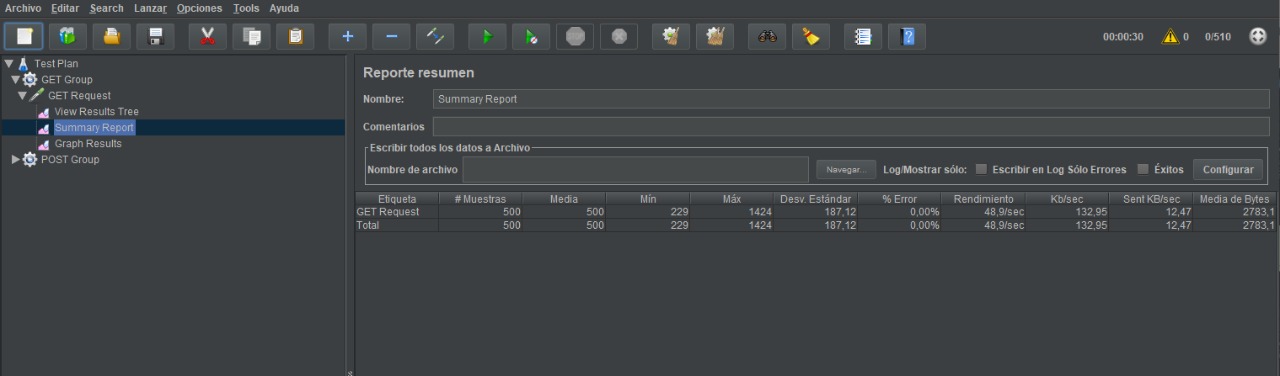Start test without pauses icon
Viewport: 1280px width, 376px height.
click(x=531, y=36)
